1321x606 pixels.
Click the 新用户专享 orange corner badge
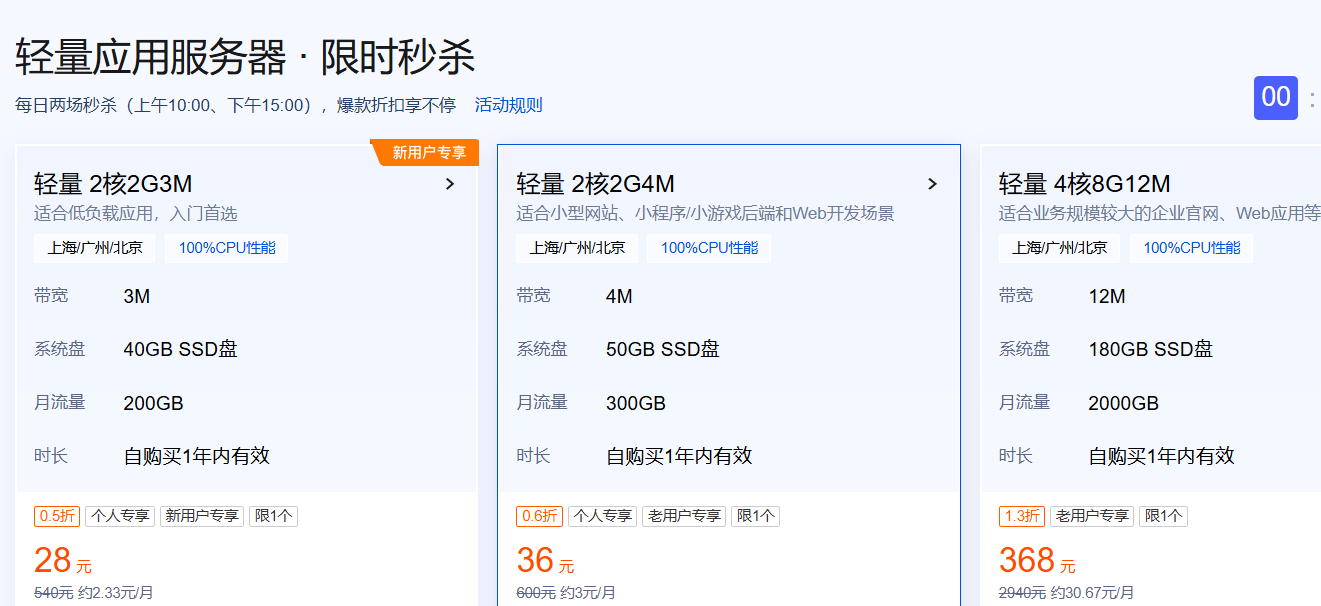(426, 152)
